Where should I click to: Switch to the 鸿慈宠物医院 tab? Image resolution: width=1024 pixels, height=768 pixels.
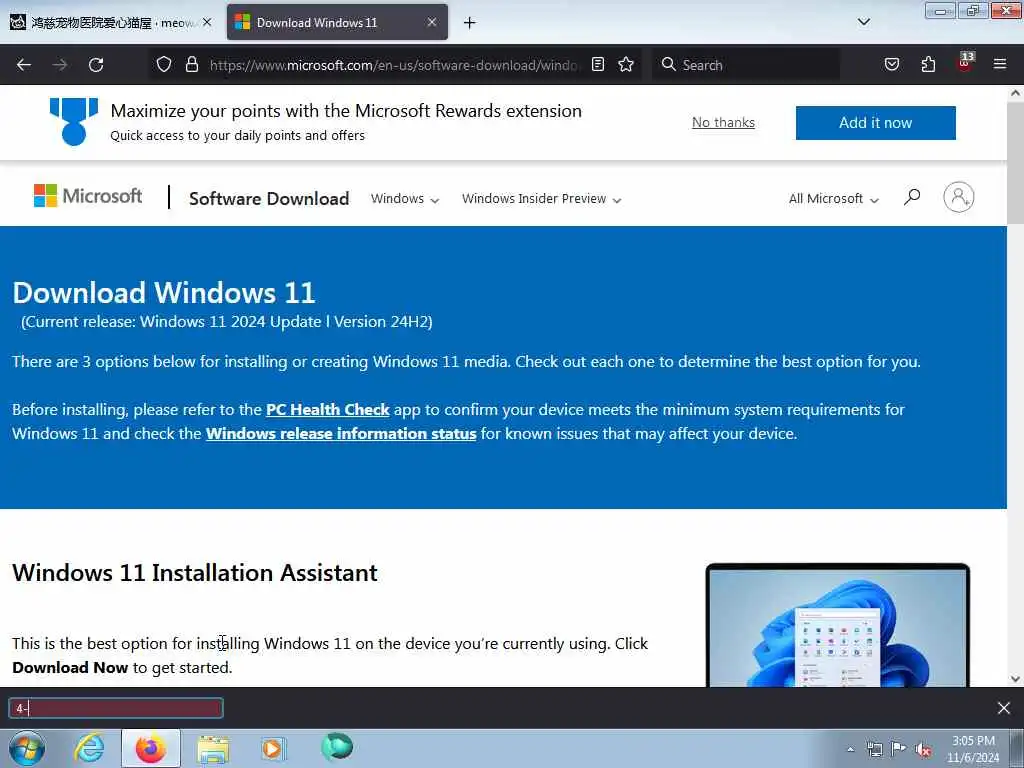click(x=111, y=22)
